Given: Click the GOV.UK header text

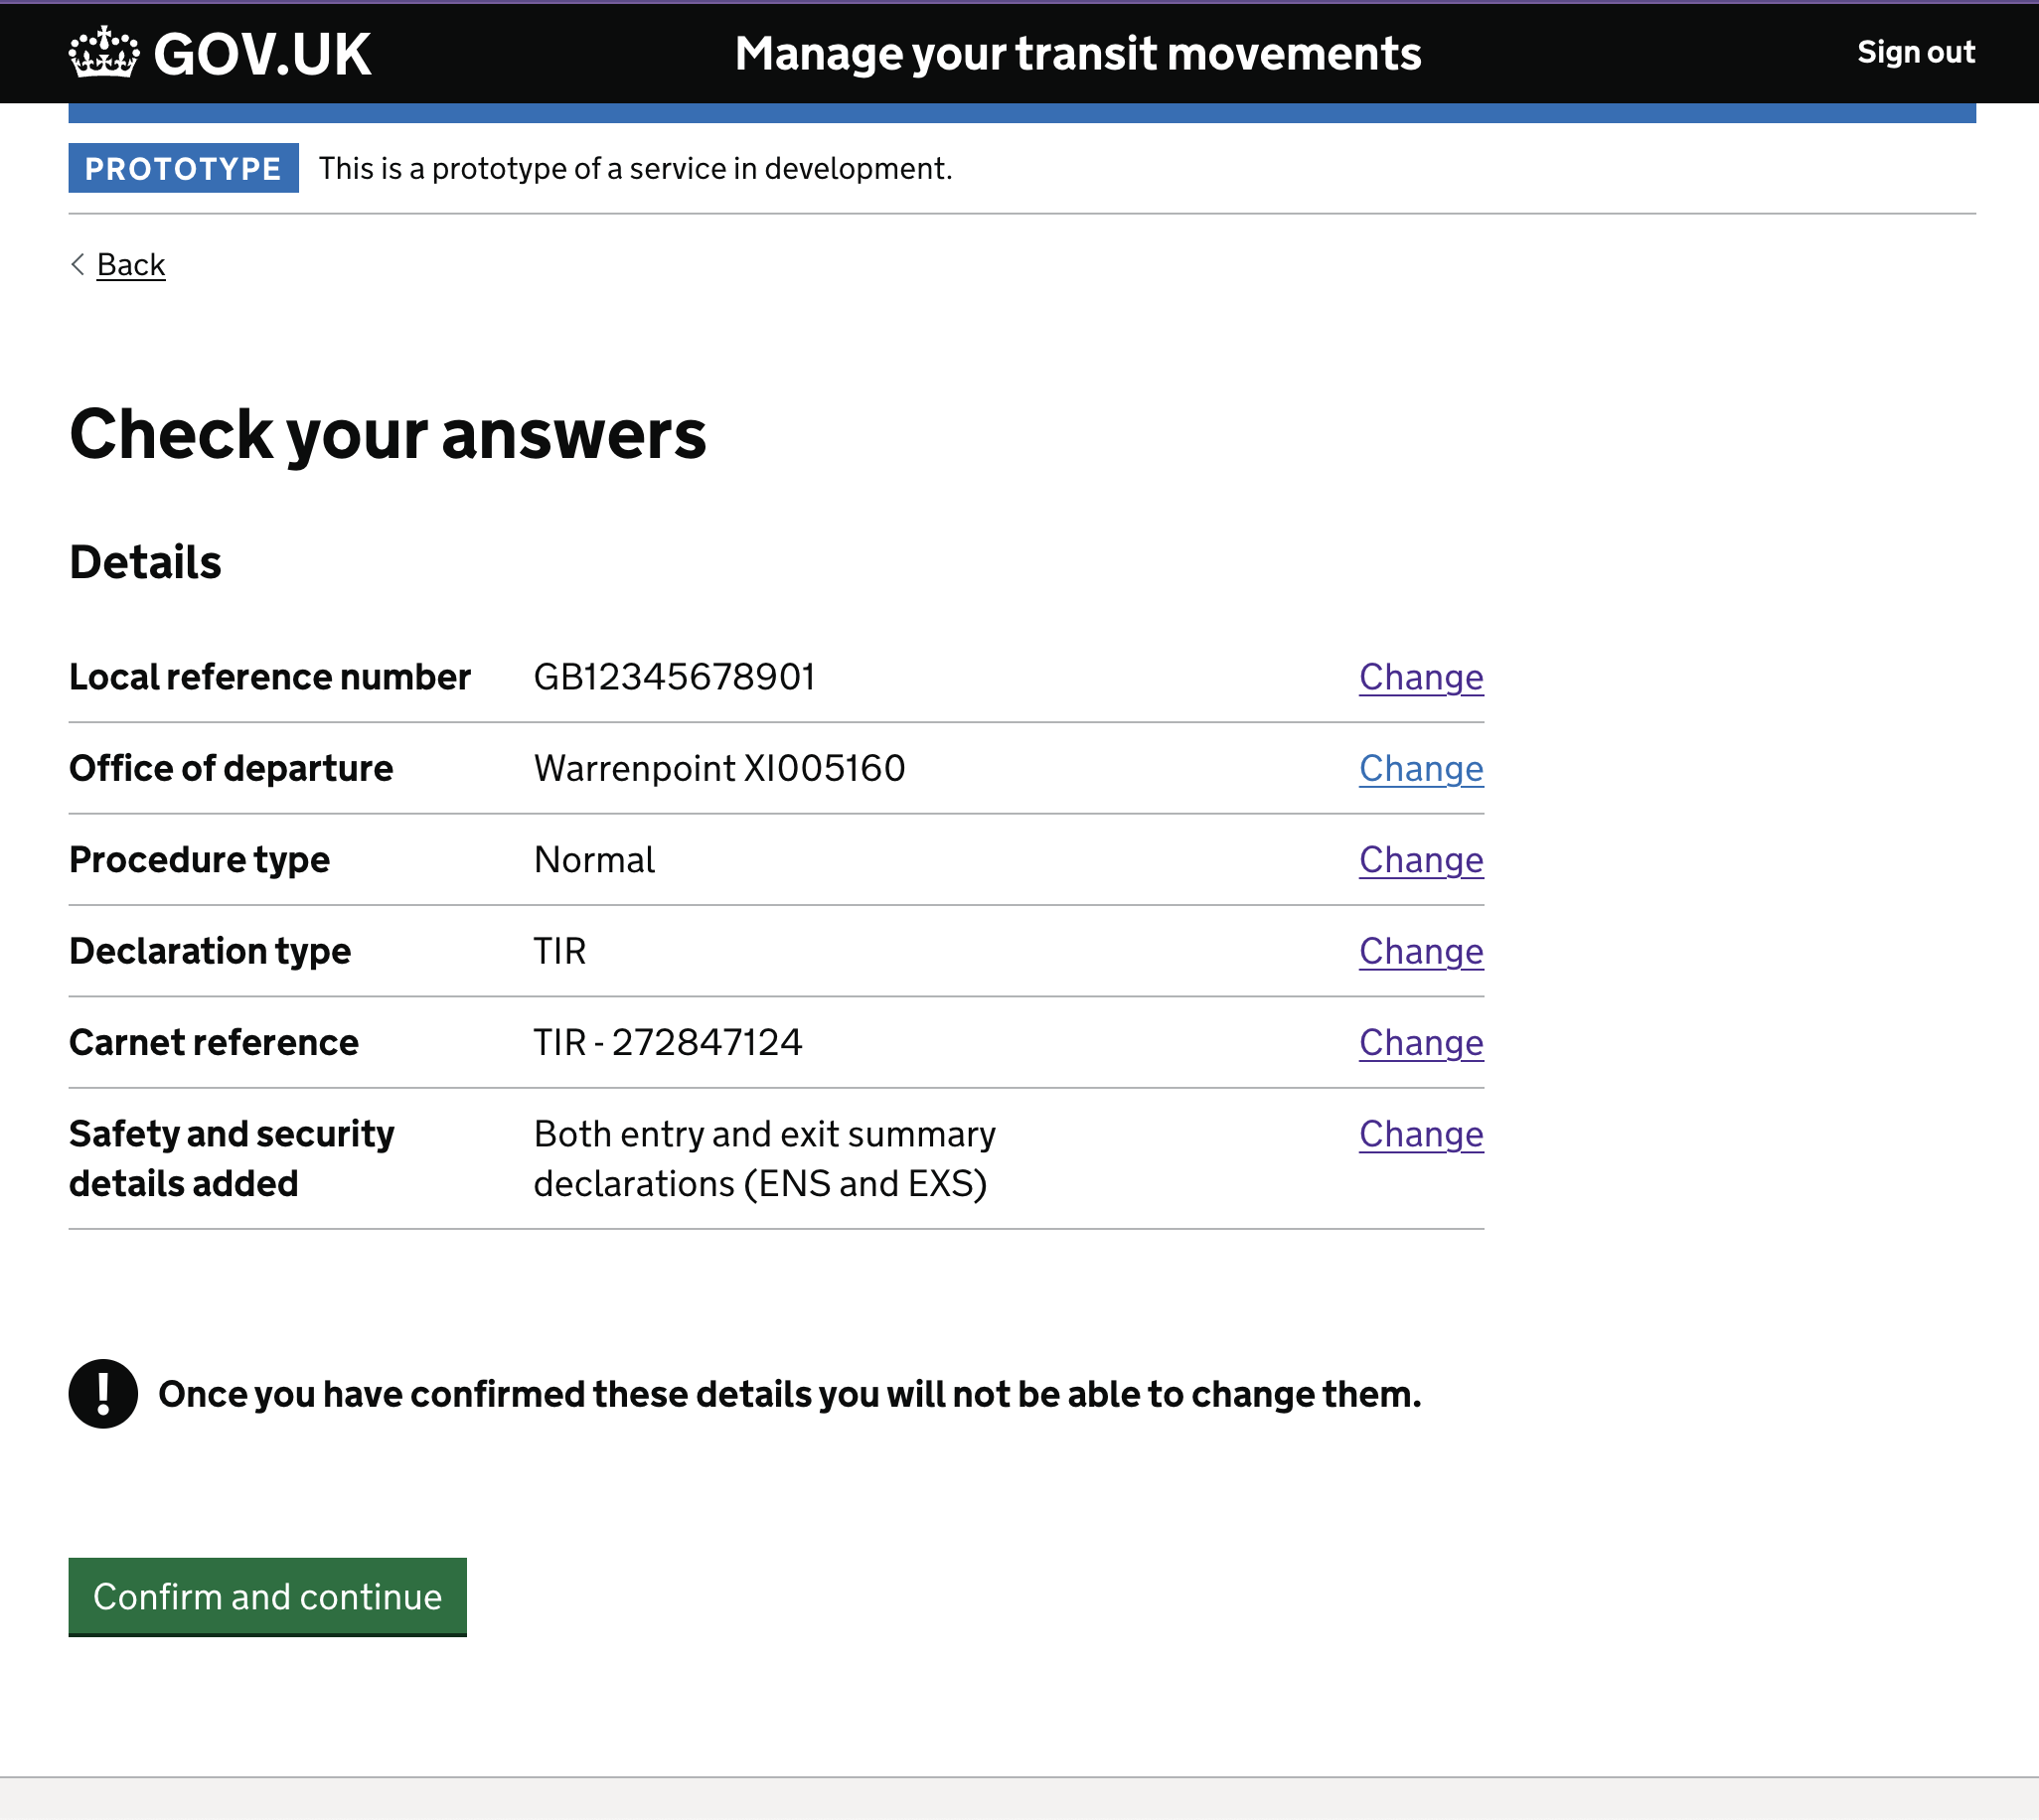Looking at the screenshot, I should (262, 54).
